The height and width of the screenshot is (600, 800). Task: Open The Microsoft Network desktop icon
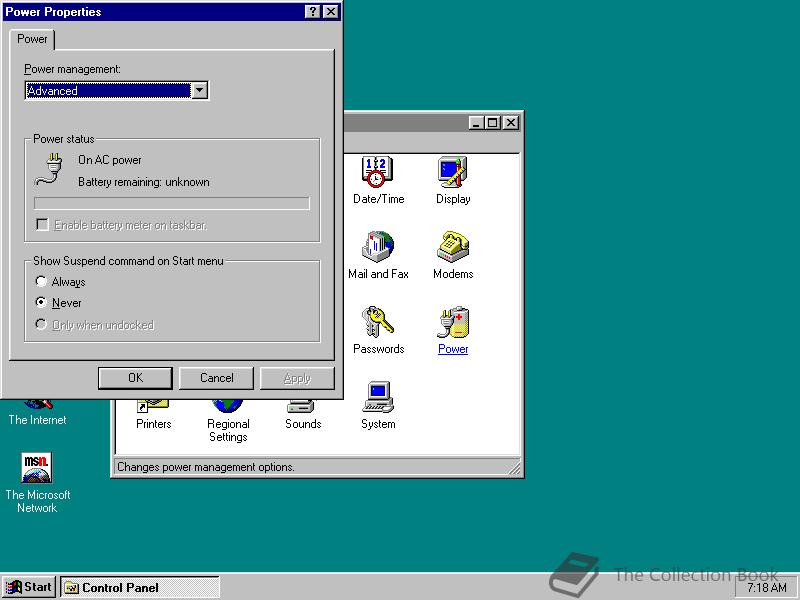click(37, 467)
